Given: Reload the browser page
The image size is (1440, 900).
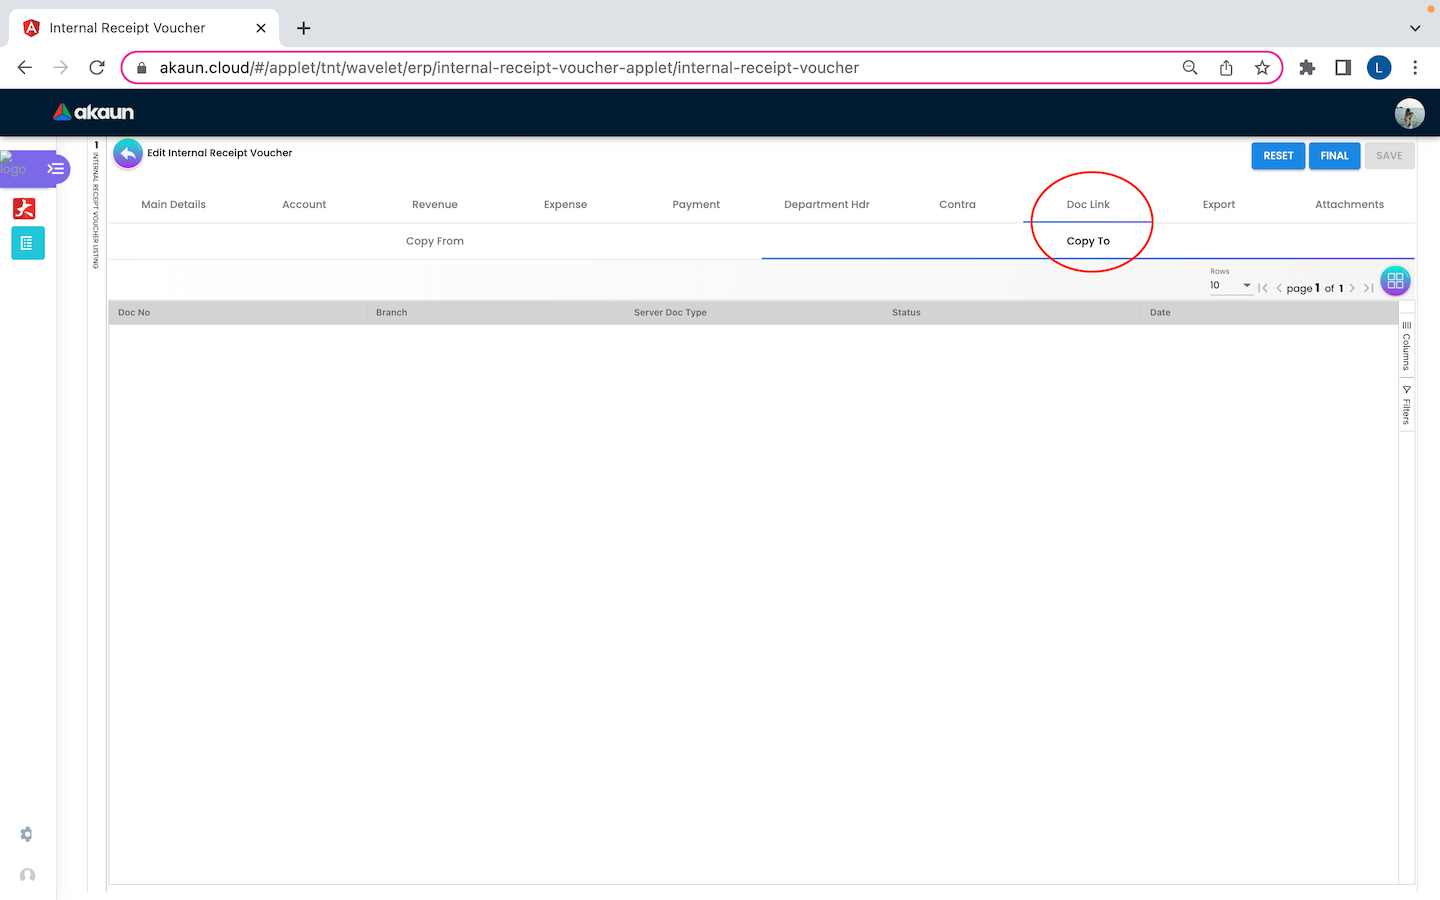Looking at the screenshot, I should point(97,68).
